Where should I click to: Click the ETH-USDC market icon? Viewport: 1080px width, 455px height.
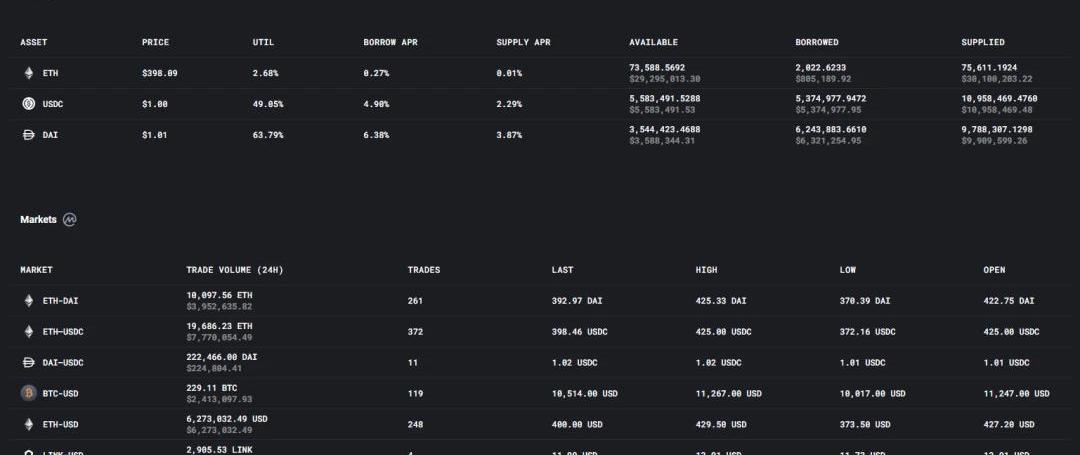point(28,331)
